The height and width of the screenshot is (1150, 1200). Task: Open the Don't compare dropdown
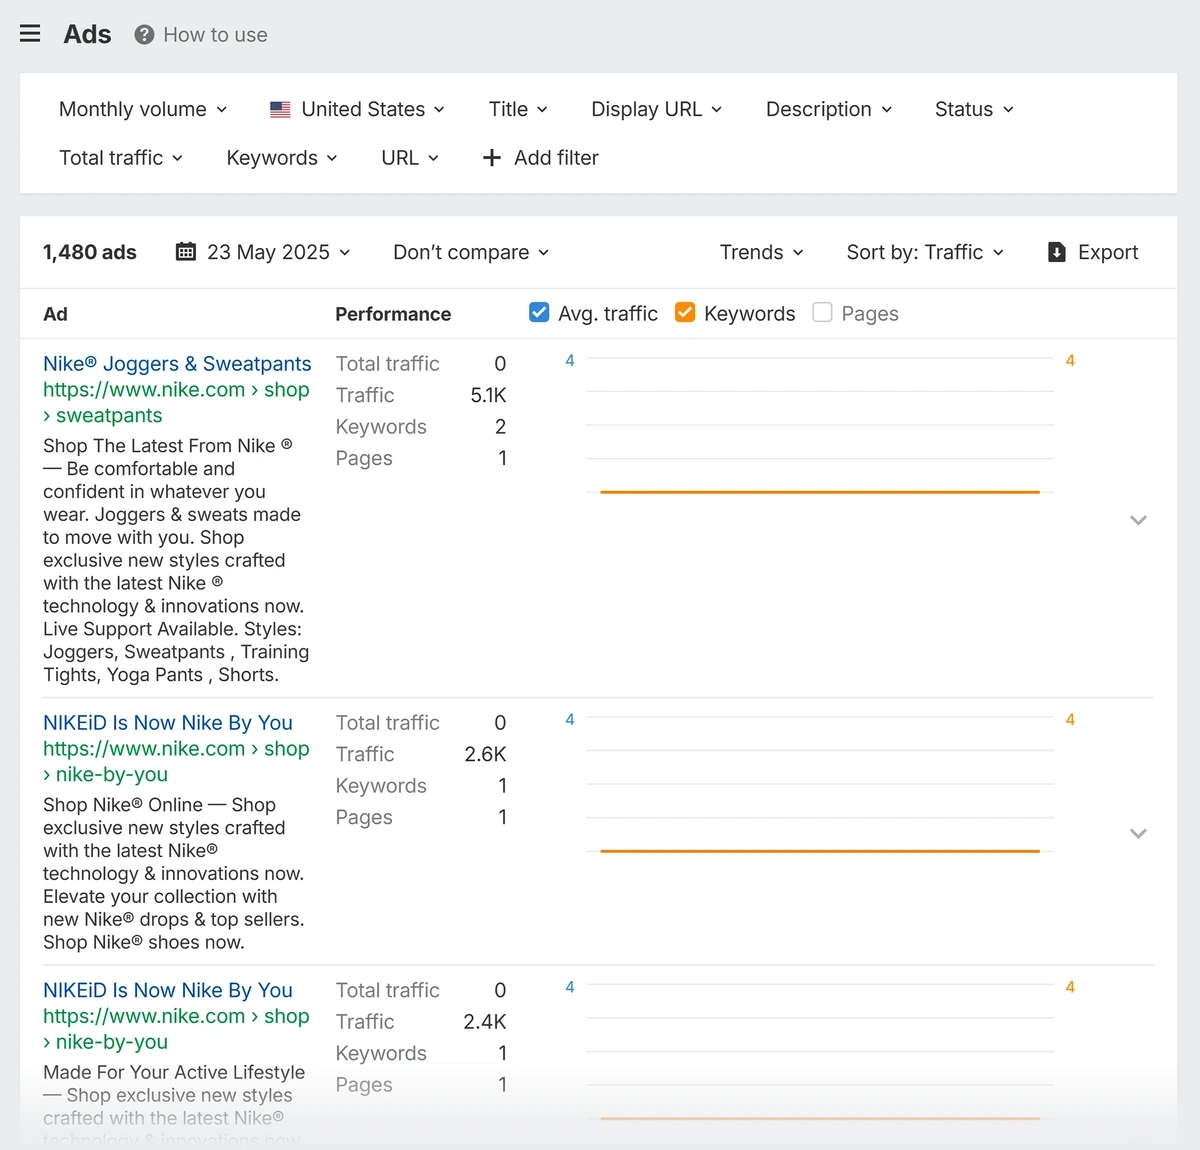click(471, 252)
